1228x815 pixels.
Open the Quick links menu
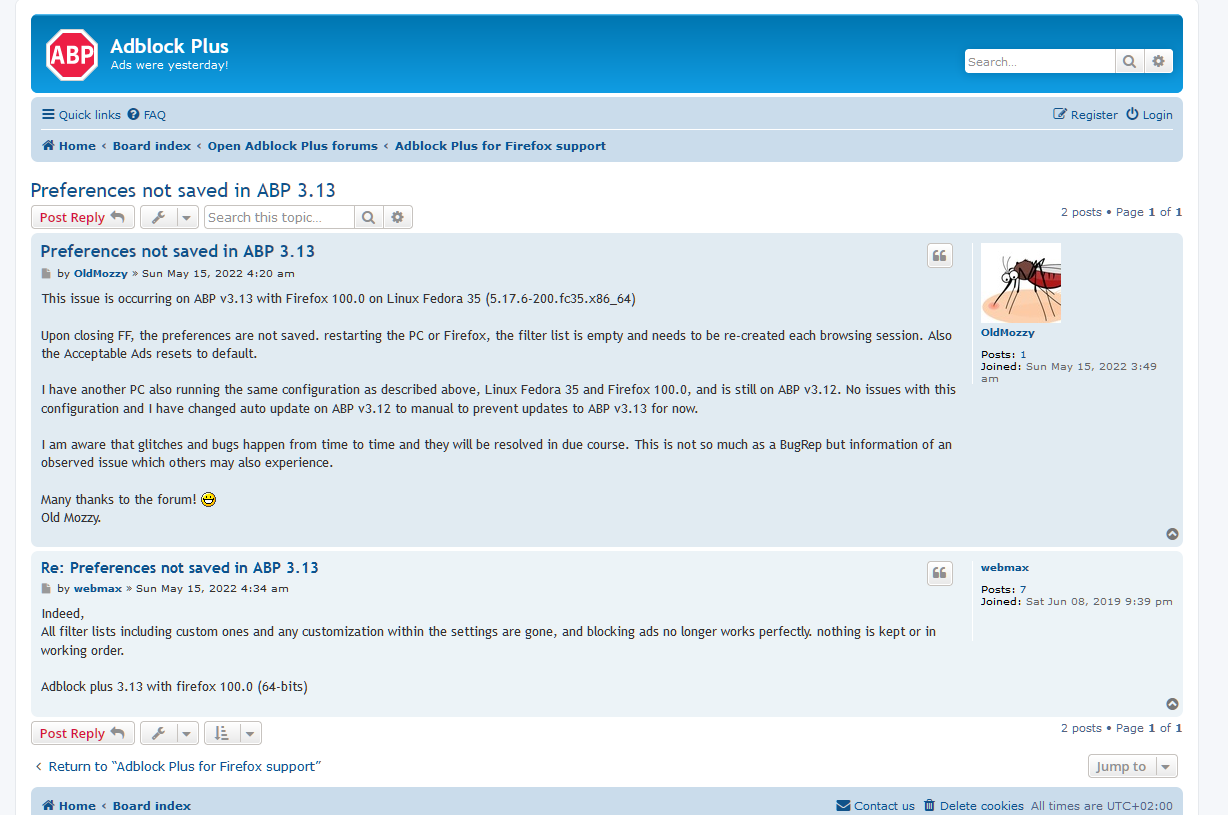(x=81, y=115)
